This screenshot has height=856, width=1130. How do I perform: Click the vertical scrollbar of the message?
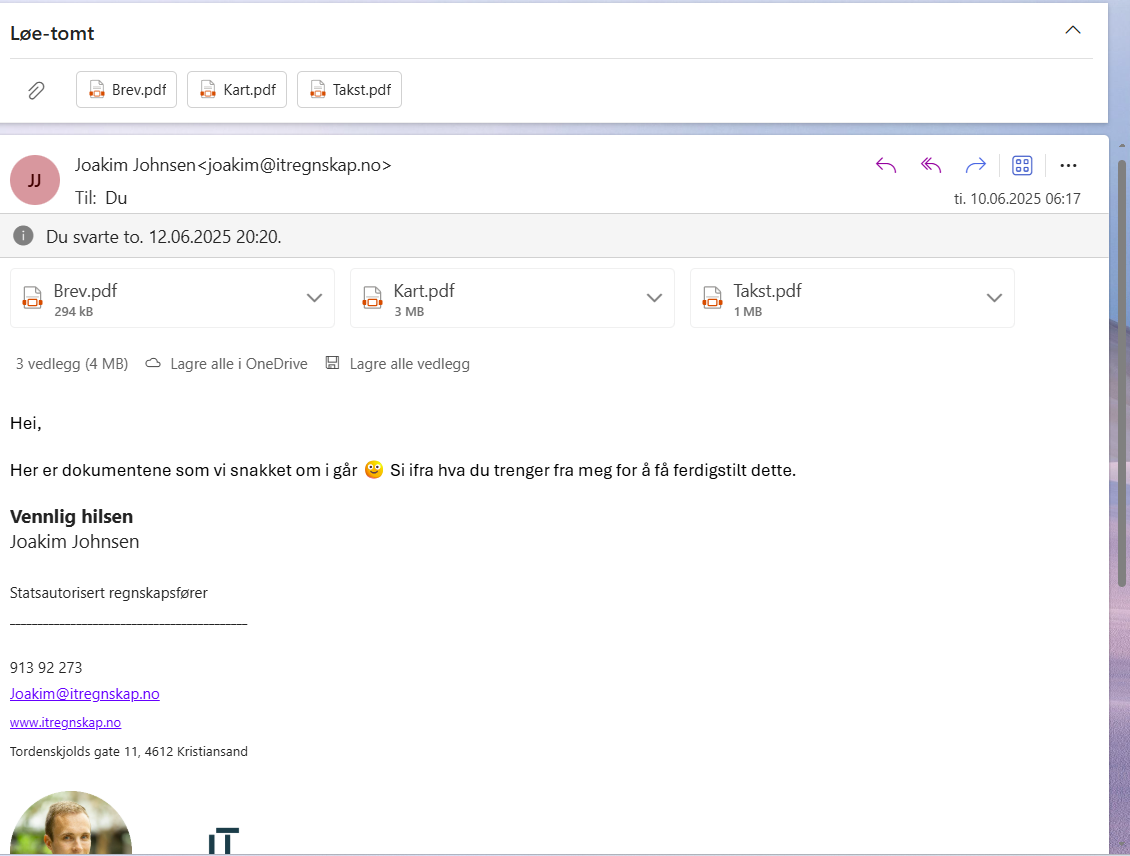[x=1122, y=370]
